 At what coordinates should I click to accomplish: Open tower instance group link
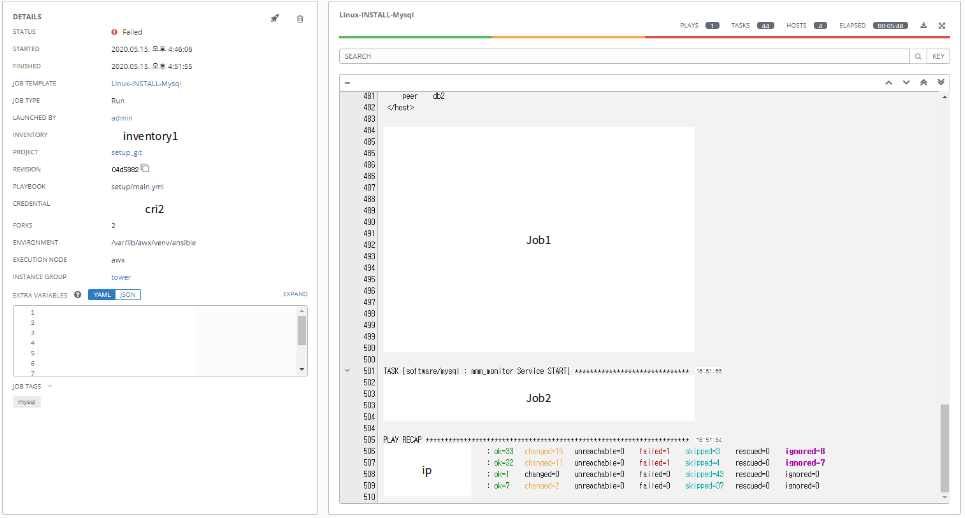click(121, 277)
